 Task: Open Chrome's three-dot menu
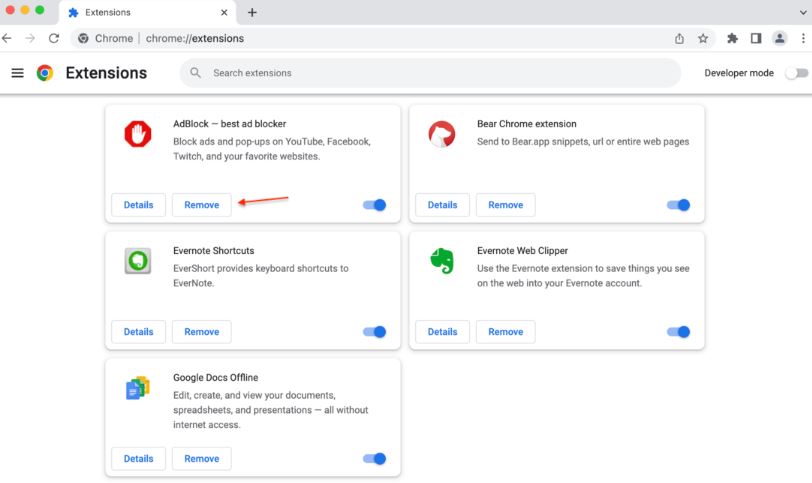tap(803, 38)
